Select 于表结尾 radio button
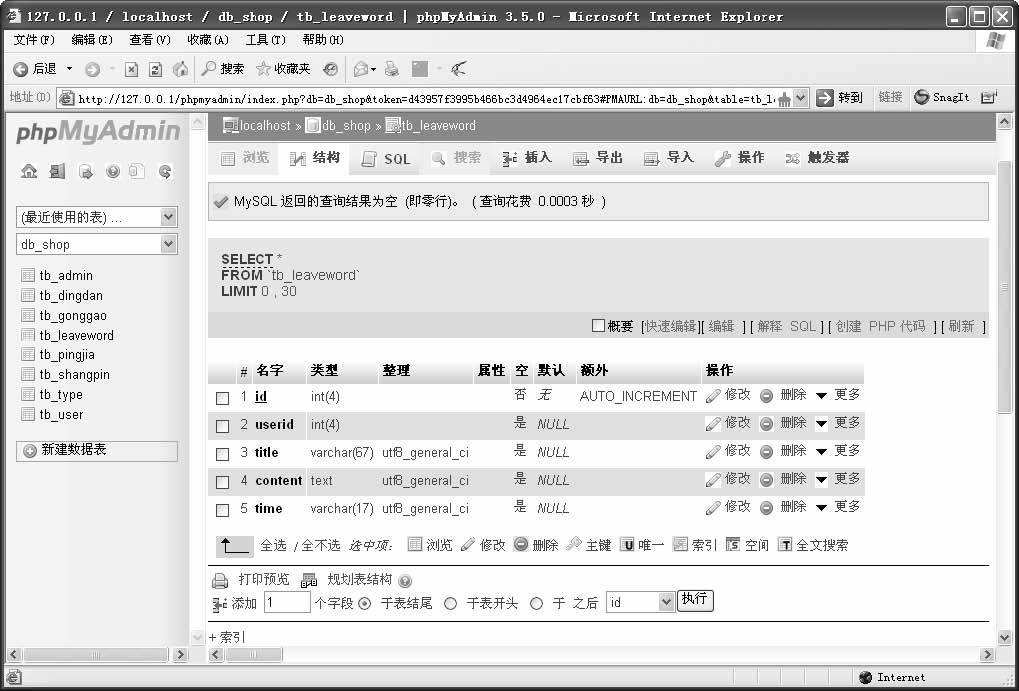 pyautogui.click(x=365, y=603)
